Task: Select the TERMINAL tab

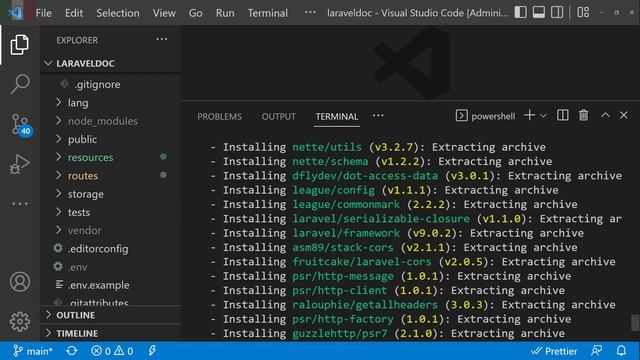Action: 337,117
